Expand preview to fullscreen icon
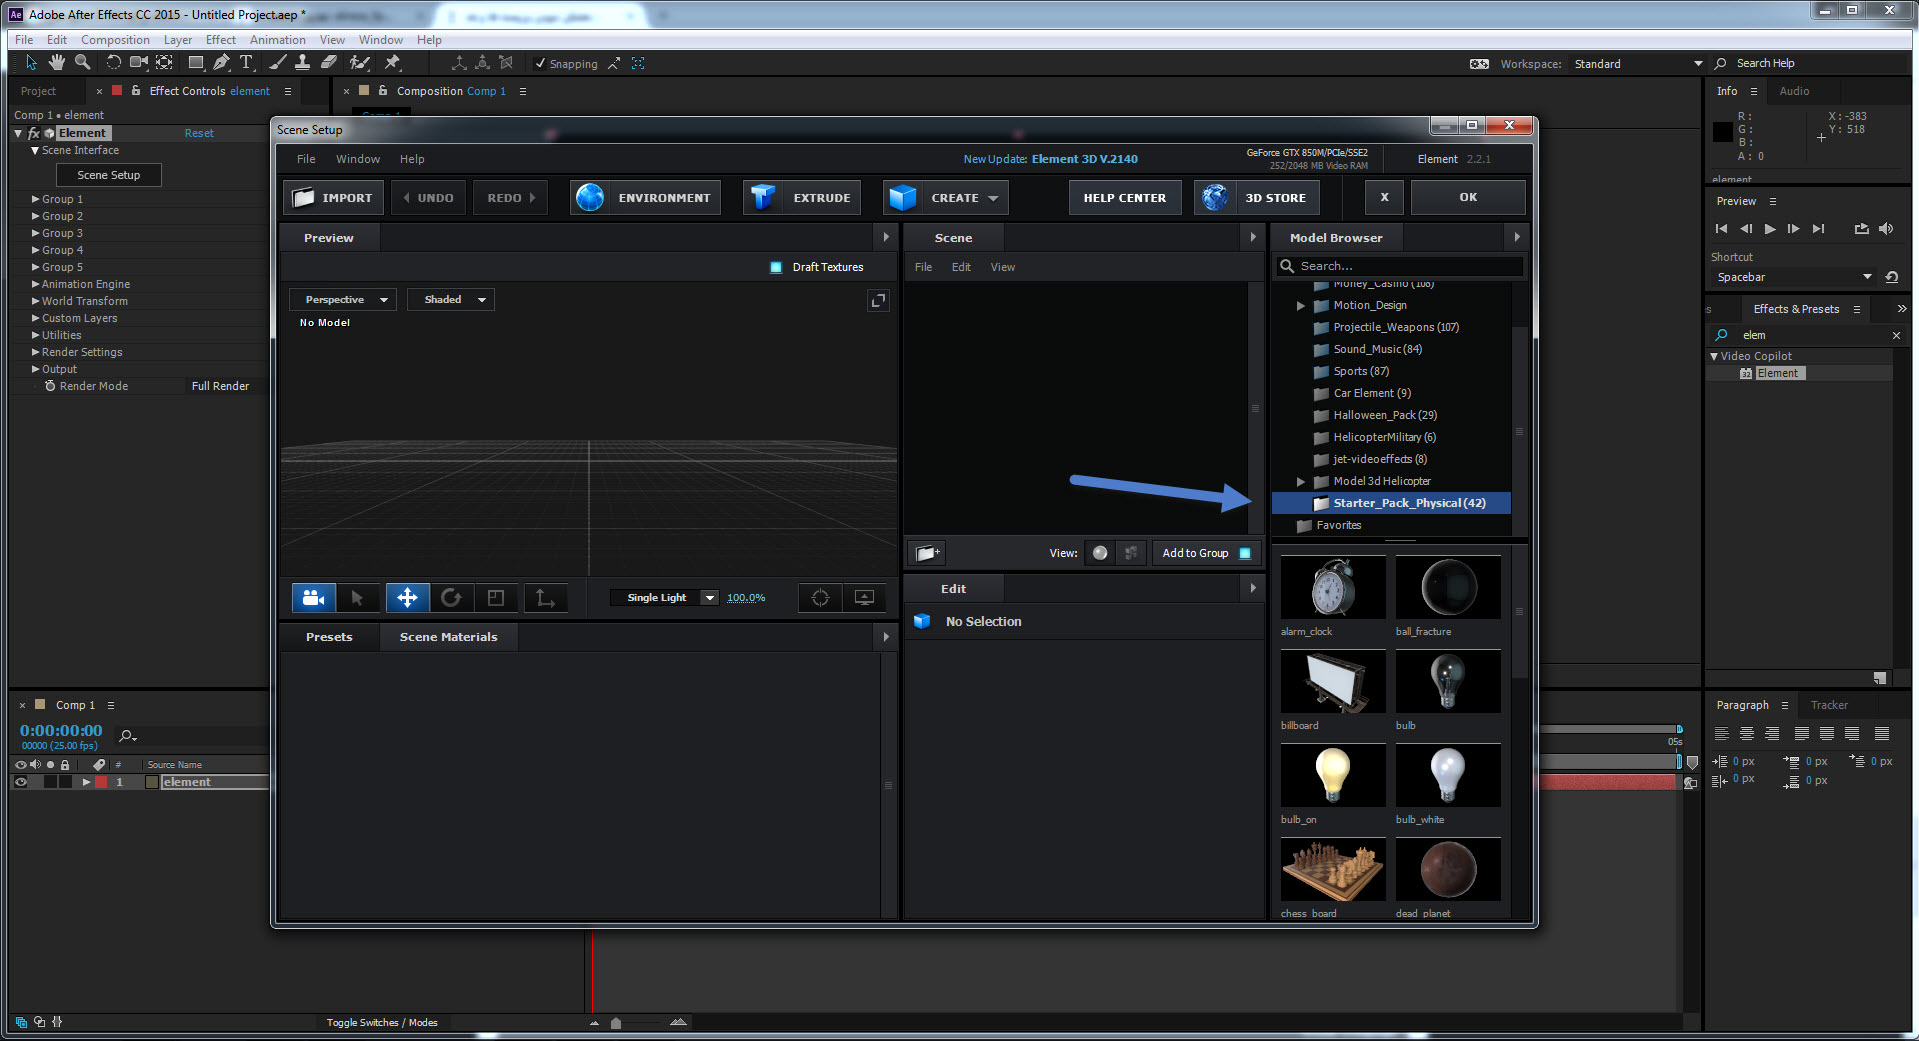This screenshot has width=1919, height=1041. pos(878,300)
